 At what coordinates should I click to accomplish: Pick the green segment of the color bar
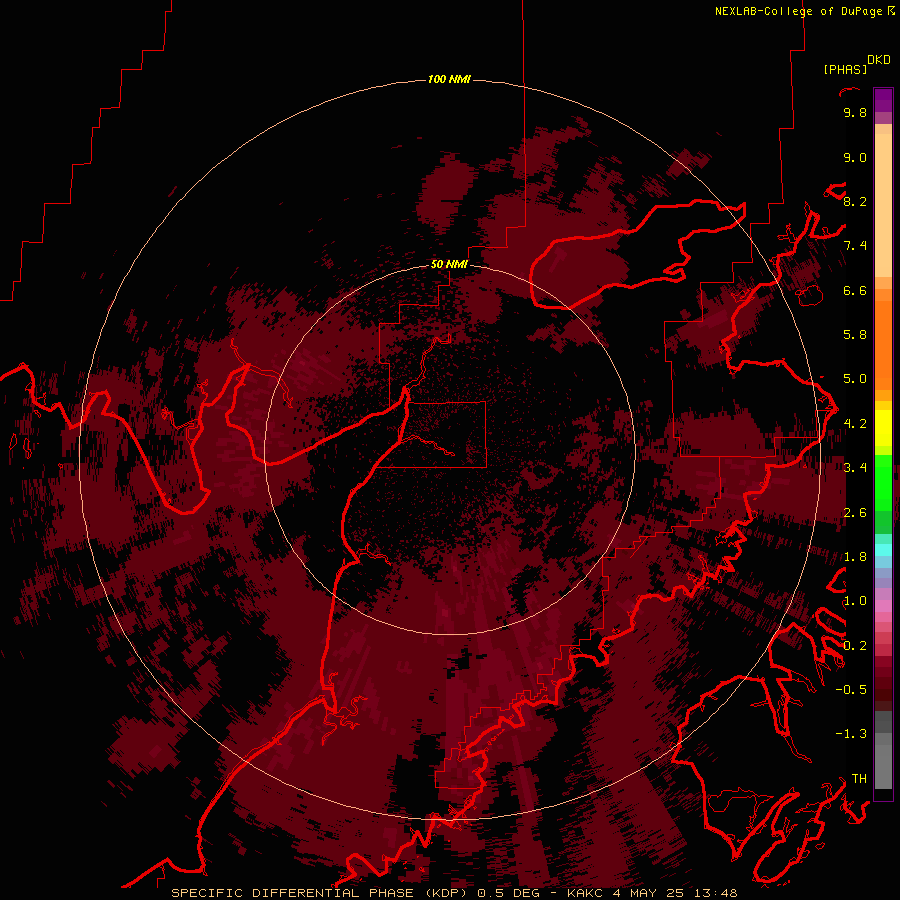883,482
